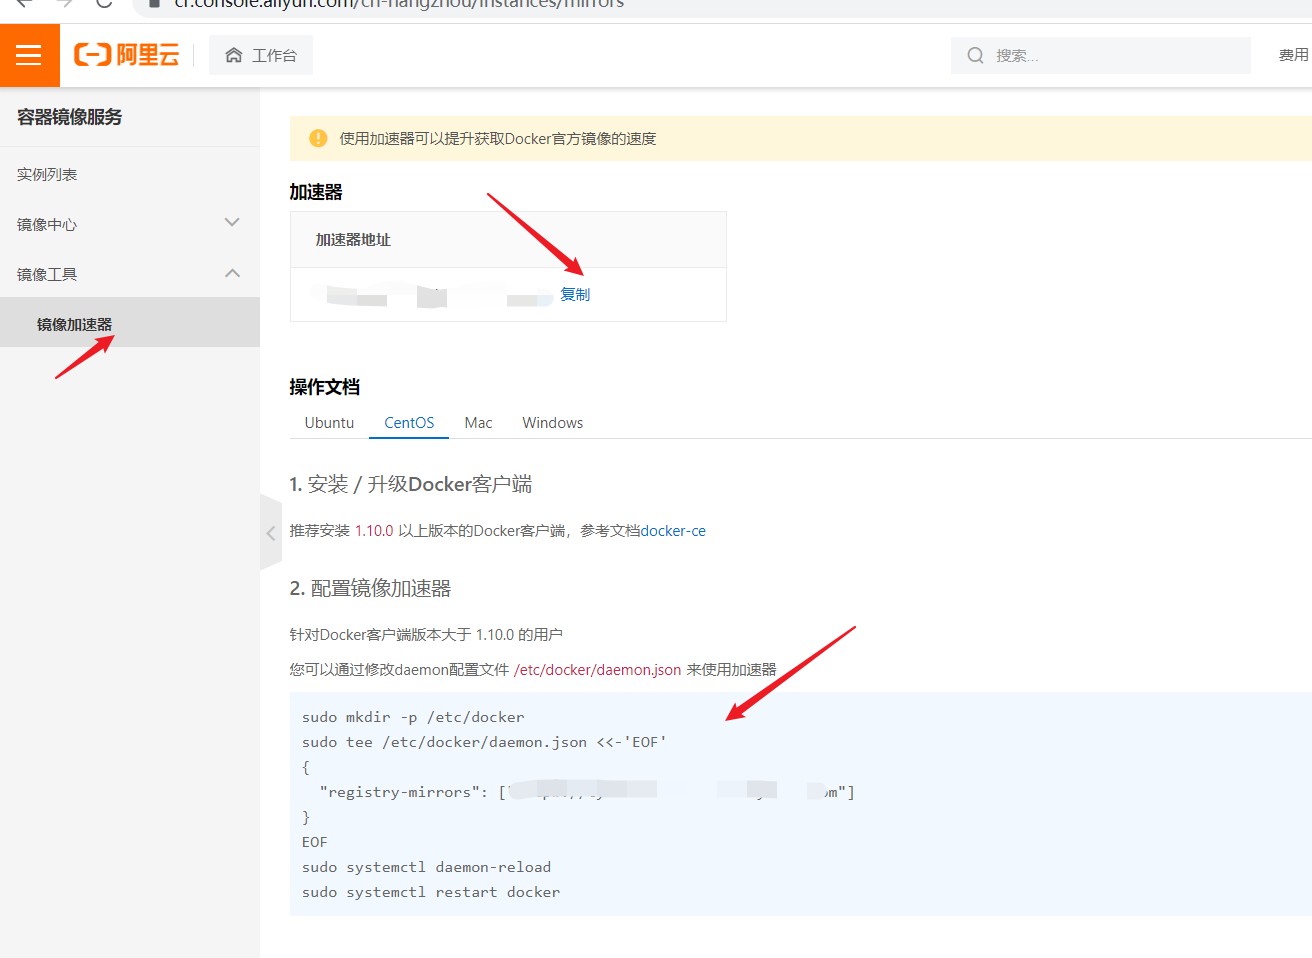Click the '2. 配置镜像加速器' heading
The image size is (1312, 958).
370,588
